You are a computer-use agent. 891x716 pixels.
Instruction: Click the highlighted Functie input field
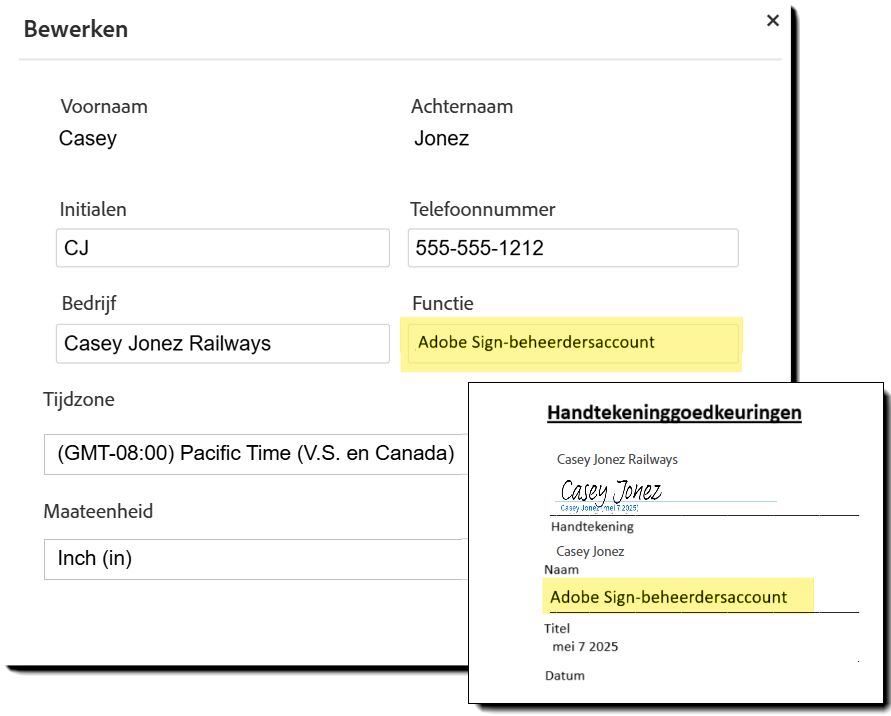[573, 343]
